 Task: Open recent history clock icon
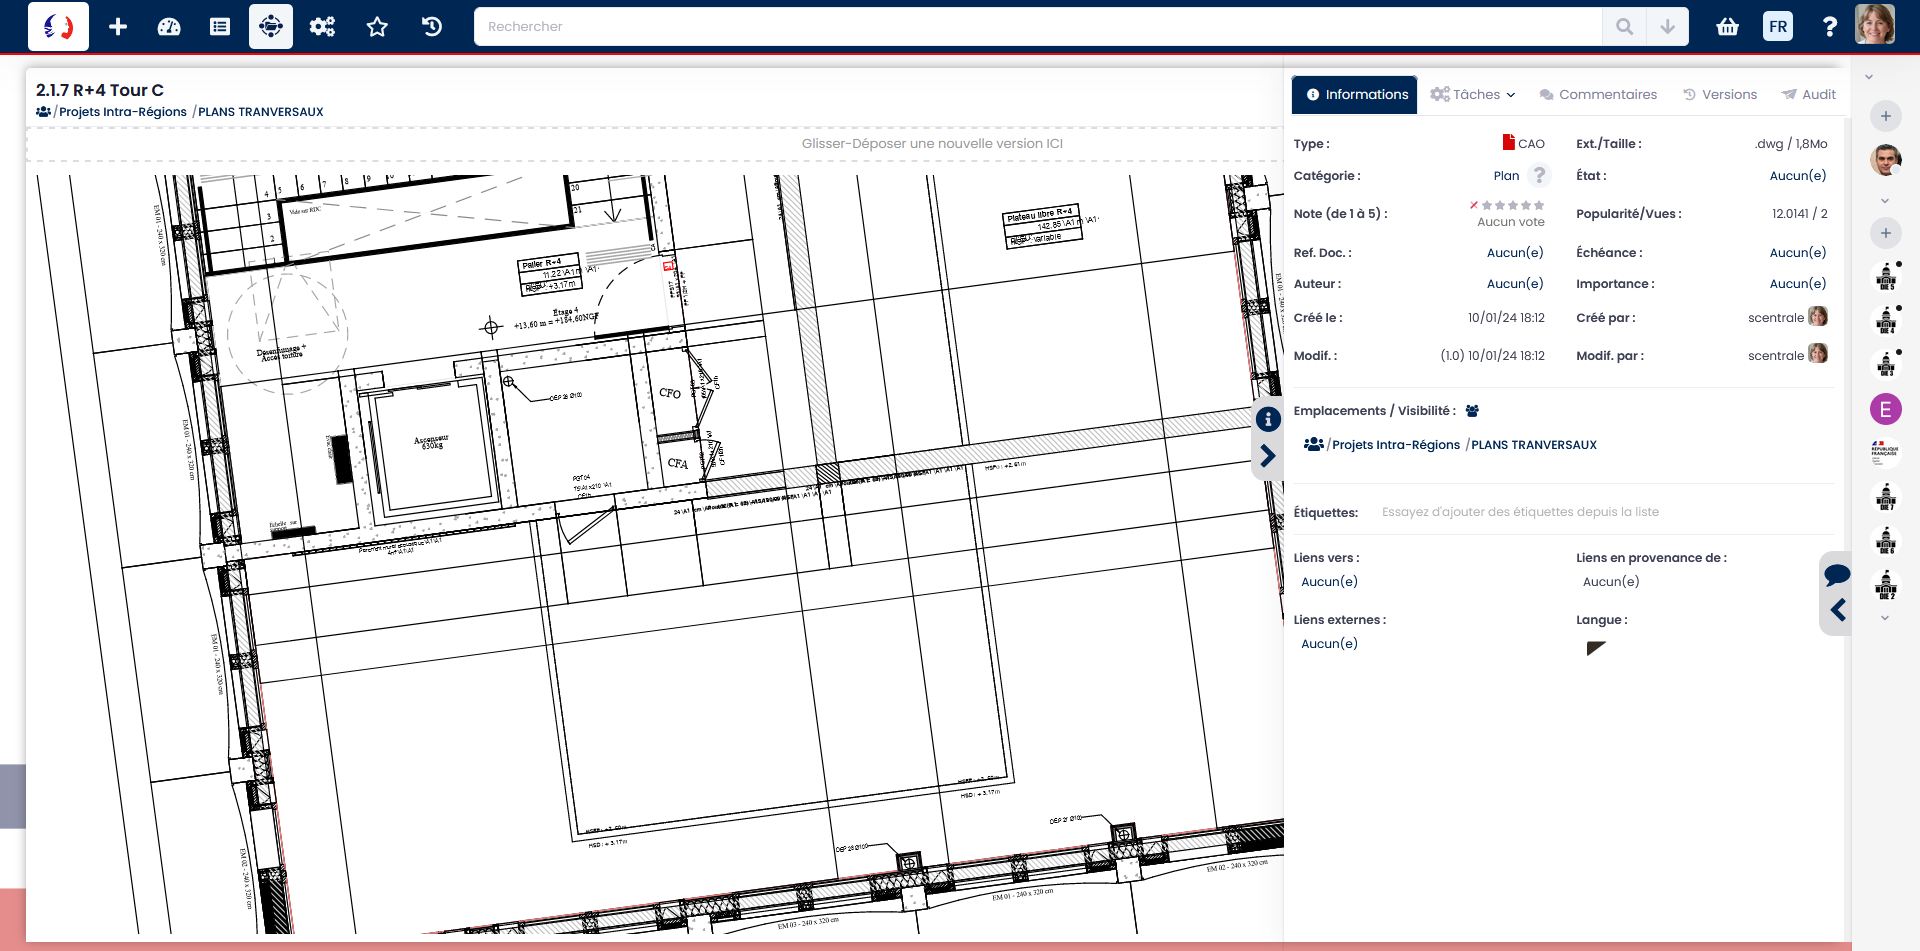pos(432,27)
